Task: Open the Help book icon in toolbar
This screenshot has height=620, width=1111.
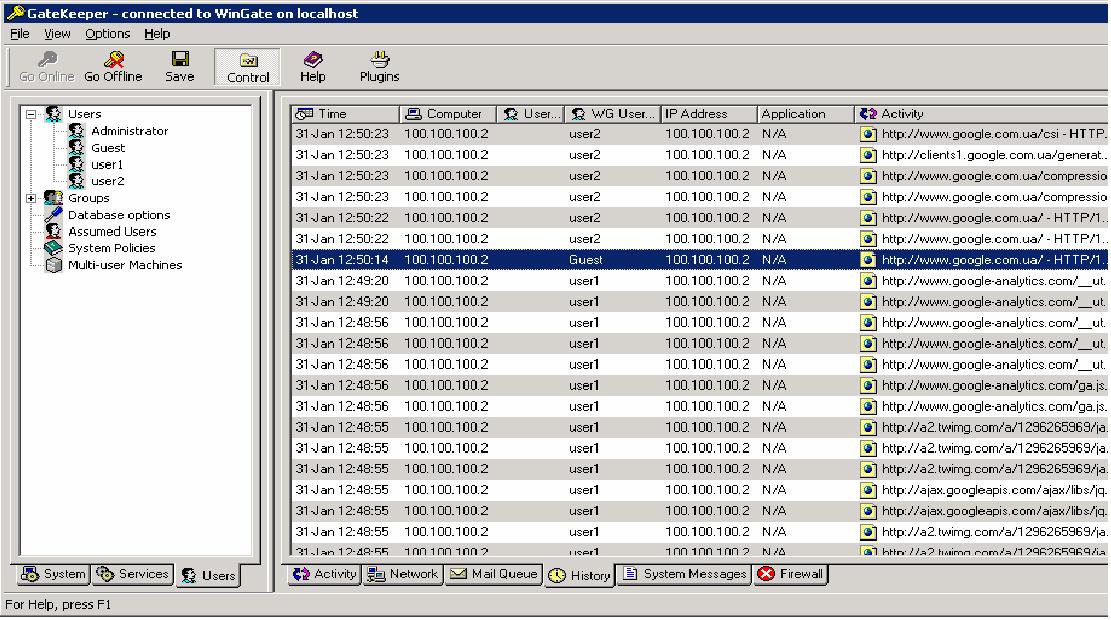Action: 312,60
